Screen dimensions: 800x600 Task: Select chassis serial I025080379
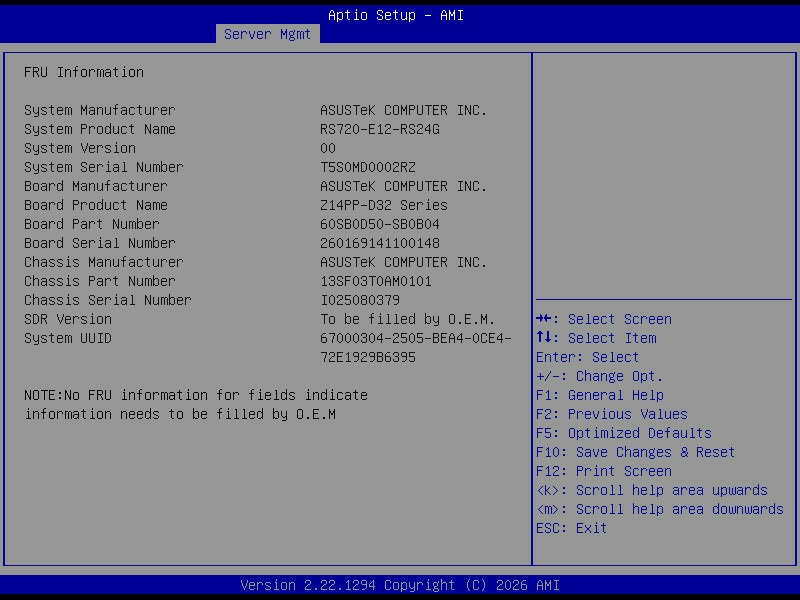coord(360,300)
